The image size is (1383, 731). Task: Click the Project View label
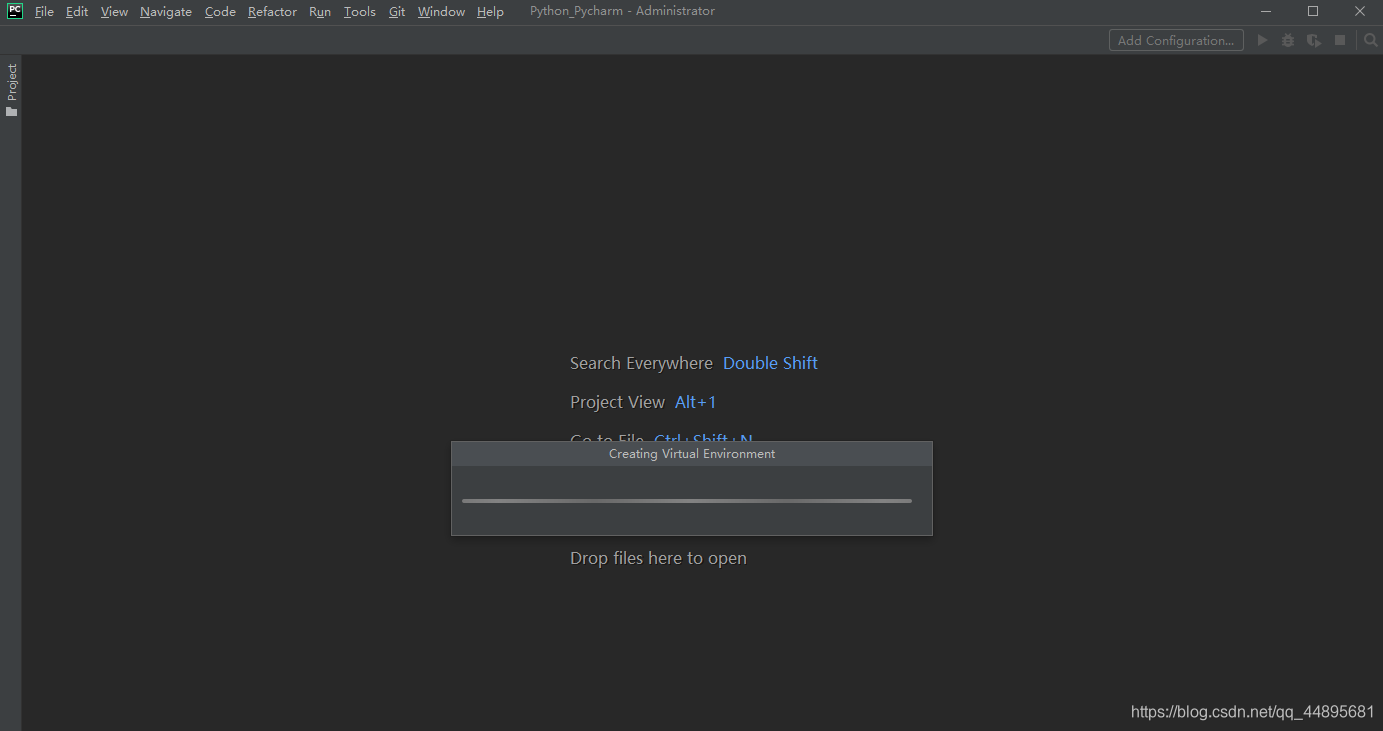[617, 402]
